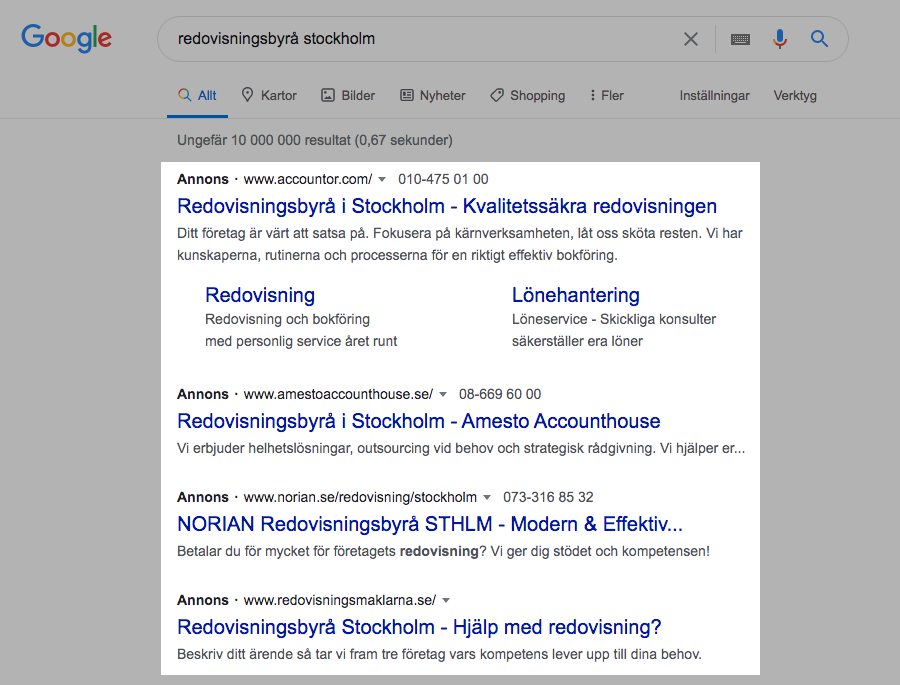The height and width of the screenshot is (685, 900).
Task: Click phone number 010-475 01 00
Action: pyautogui.click(x=443, y=179)
